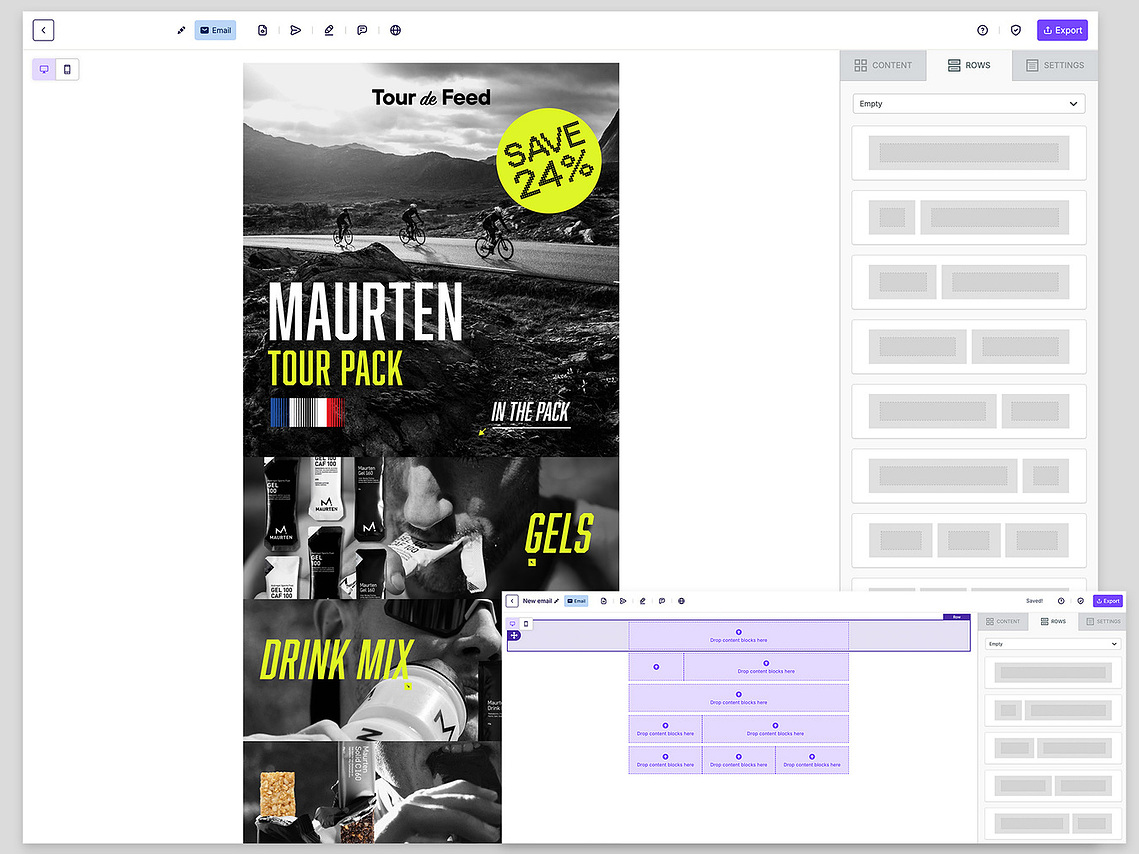The image size is (1139, 854).
Task: Click Export in the inset window
Action: tap(1108, 601)
